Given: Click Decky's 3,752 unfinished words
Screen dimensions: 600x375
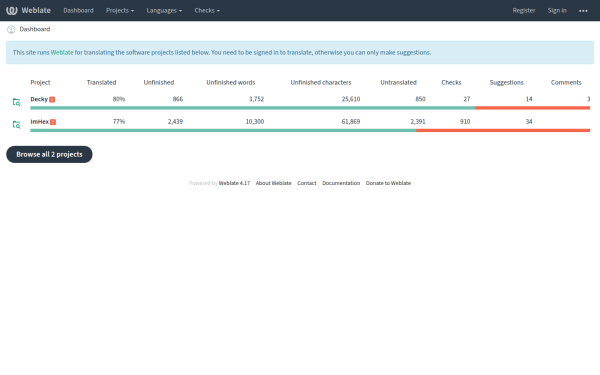Looking at the screenshot, I should pos(256,99).
